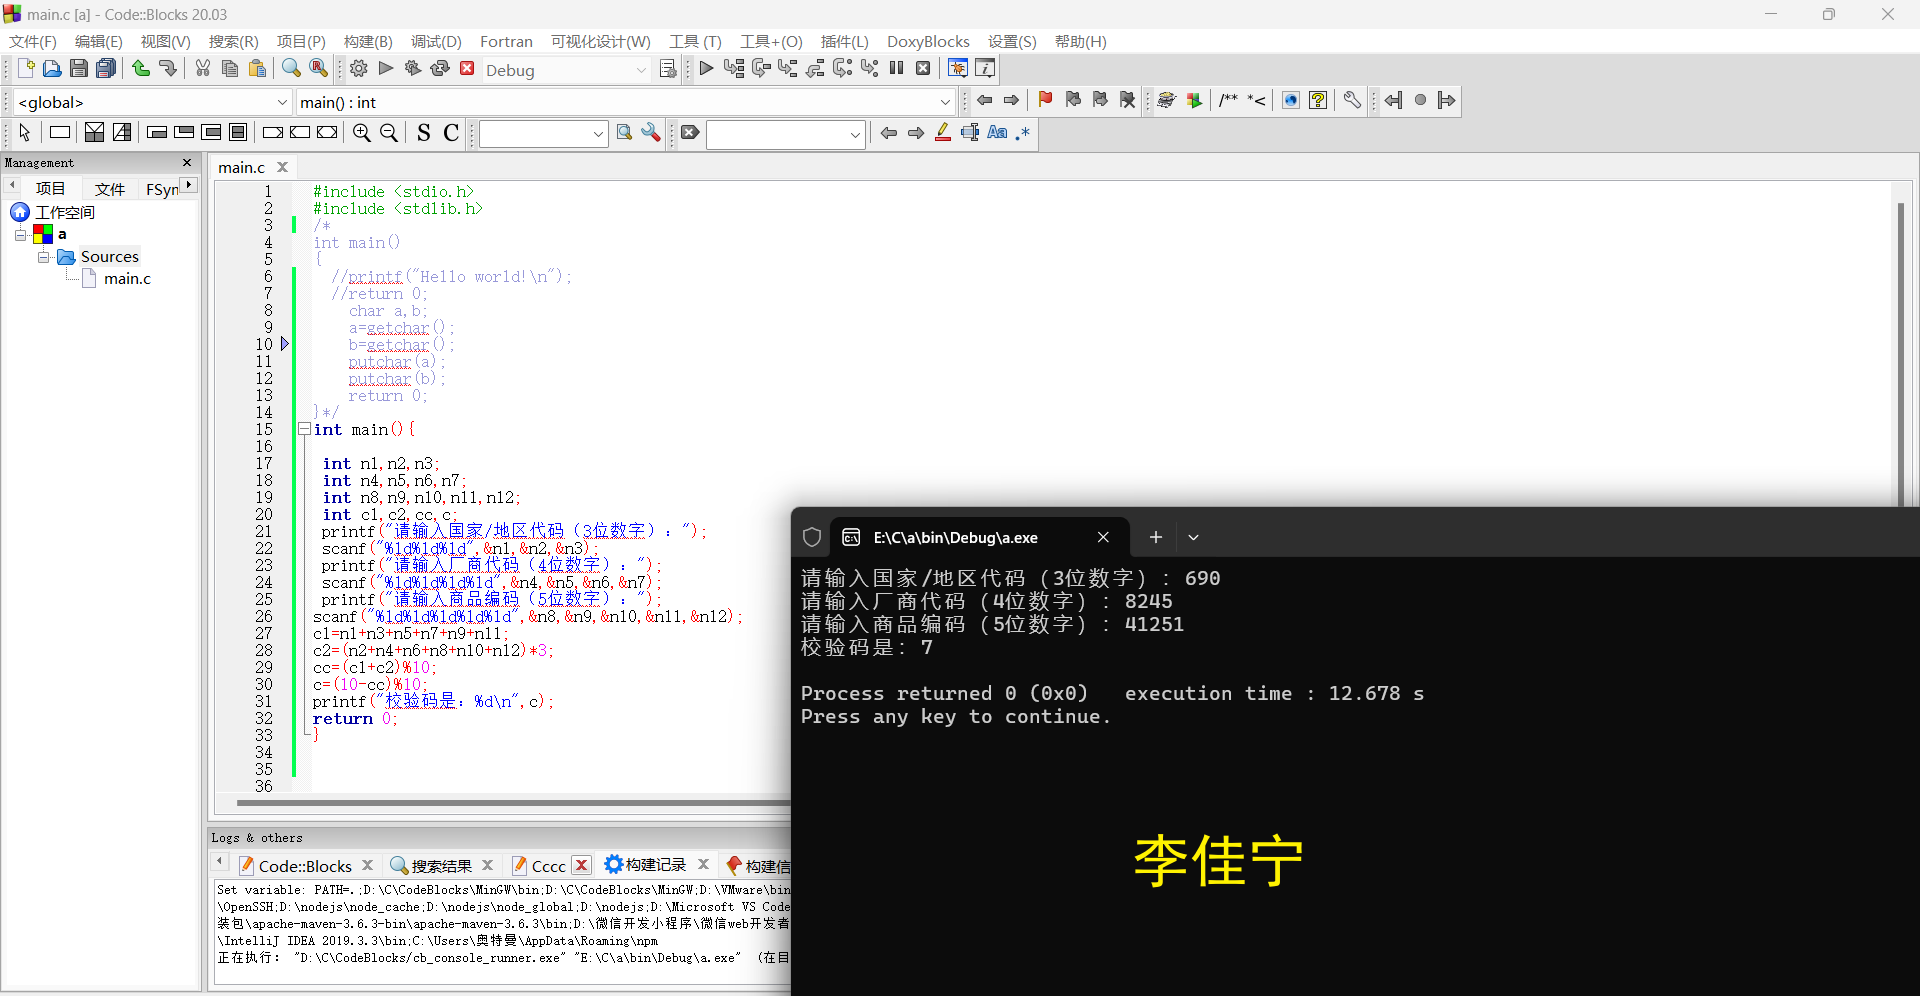Open Replace dialog icon
The image size is (1920, 996).
(318, 69)
